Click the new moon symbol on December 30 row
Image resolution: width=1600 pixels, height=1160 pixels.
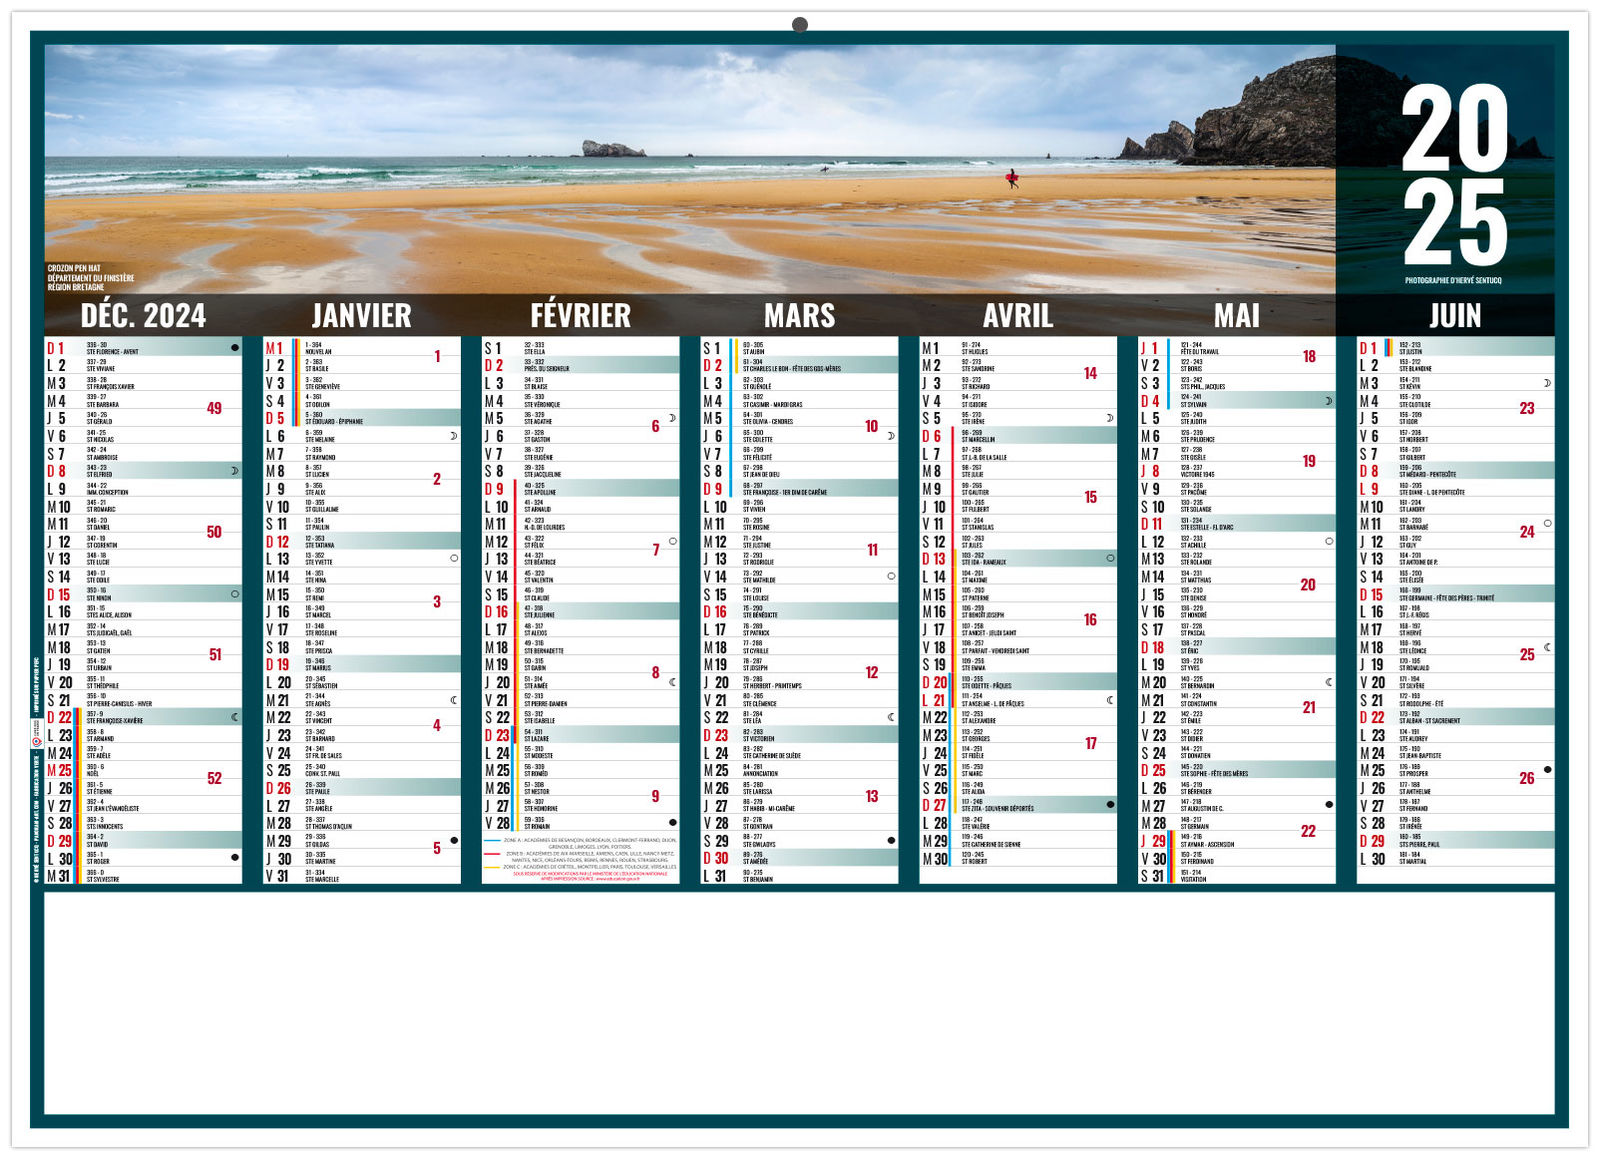[235, 858]
